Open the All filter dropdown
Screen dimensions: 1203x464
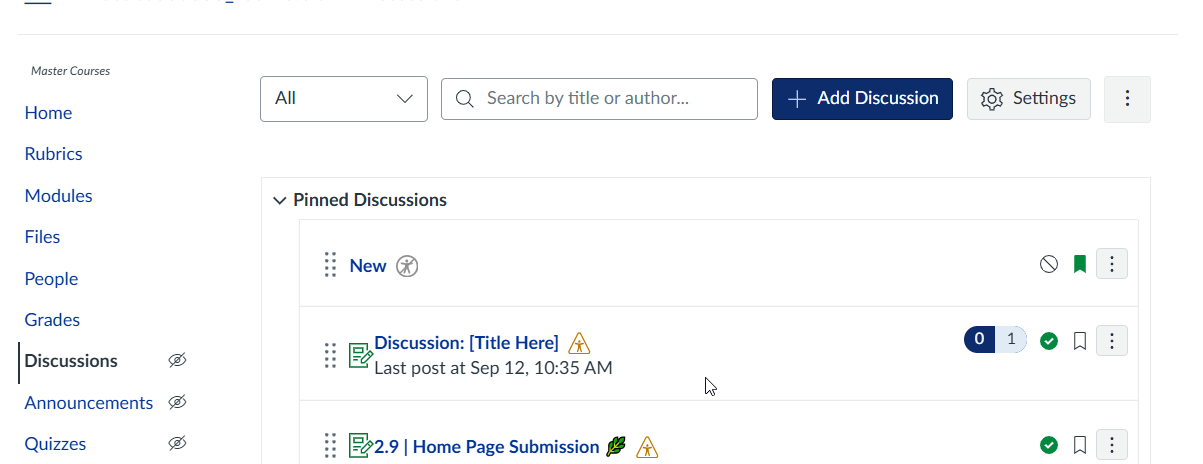(344, 99)
